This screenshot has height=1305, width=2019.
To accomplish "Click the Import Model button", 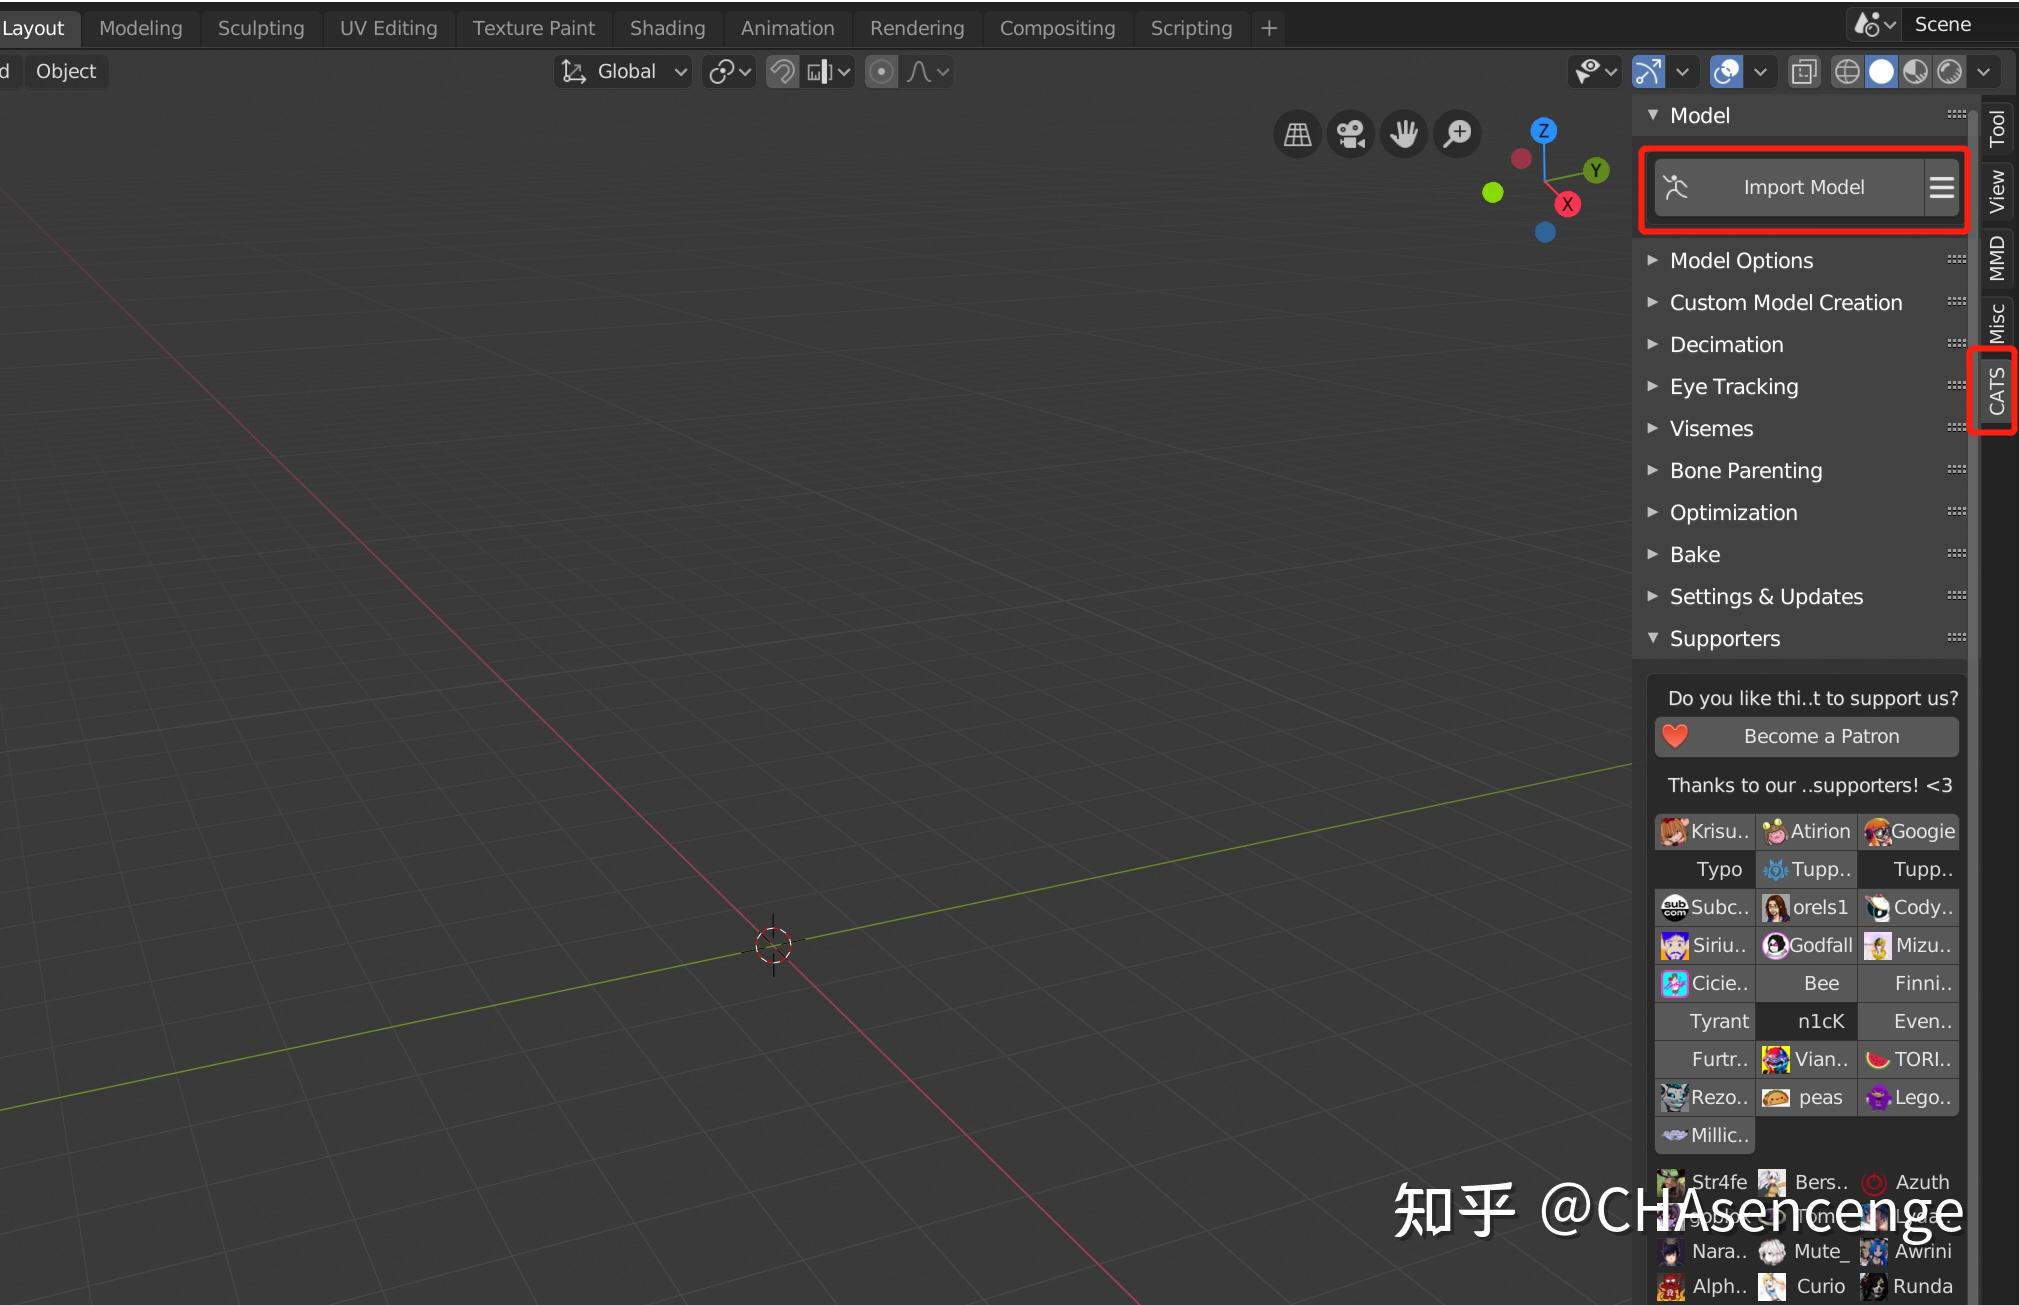I will coord(1803,187).
